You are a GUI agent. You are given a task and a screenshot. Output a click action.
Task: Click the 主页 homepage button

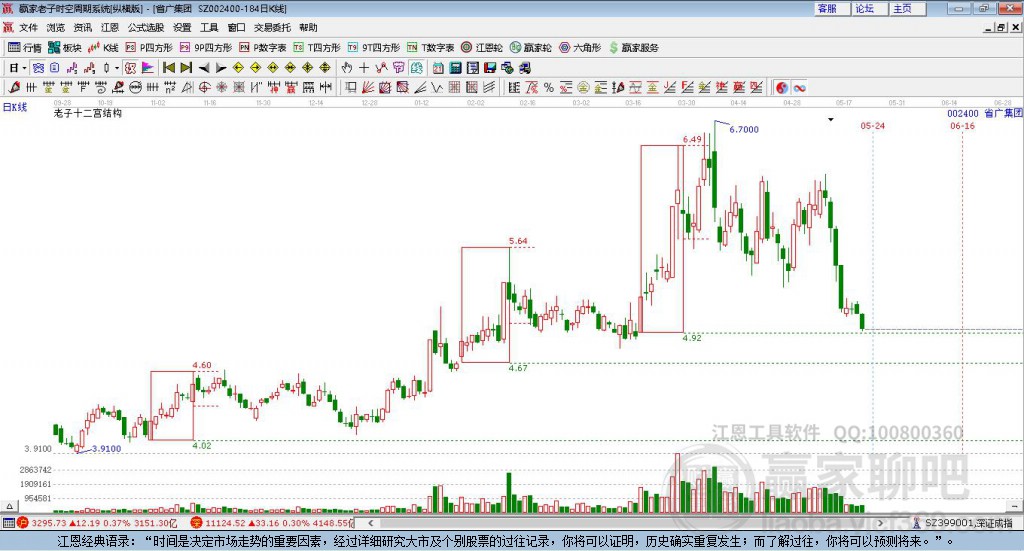point(907,8)
